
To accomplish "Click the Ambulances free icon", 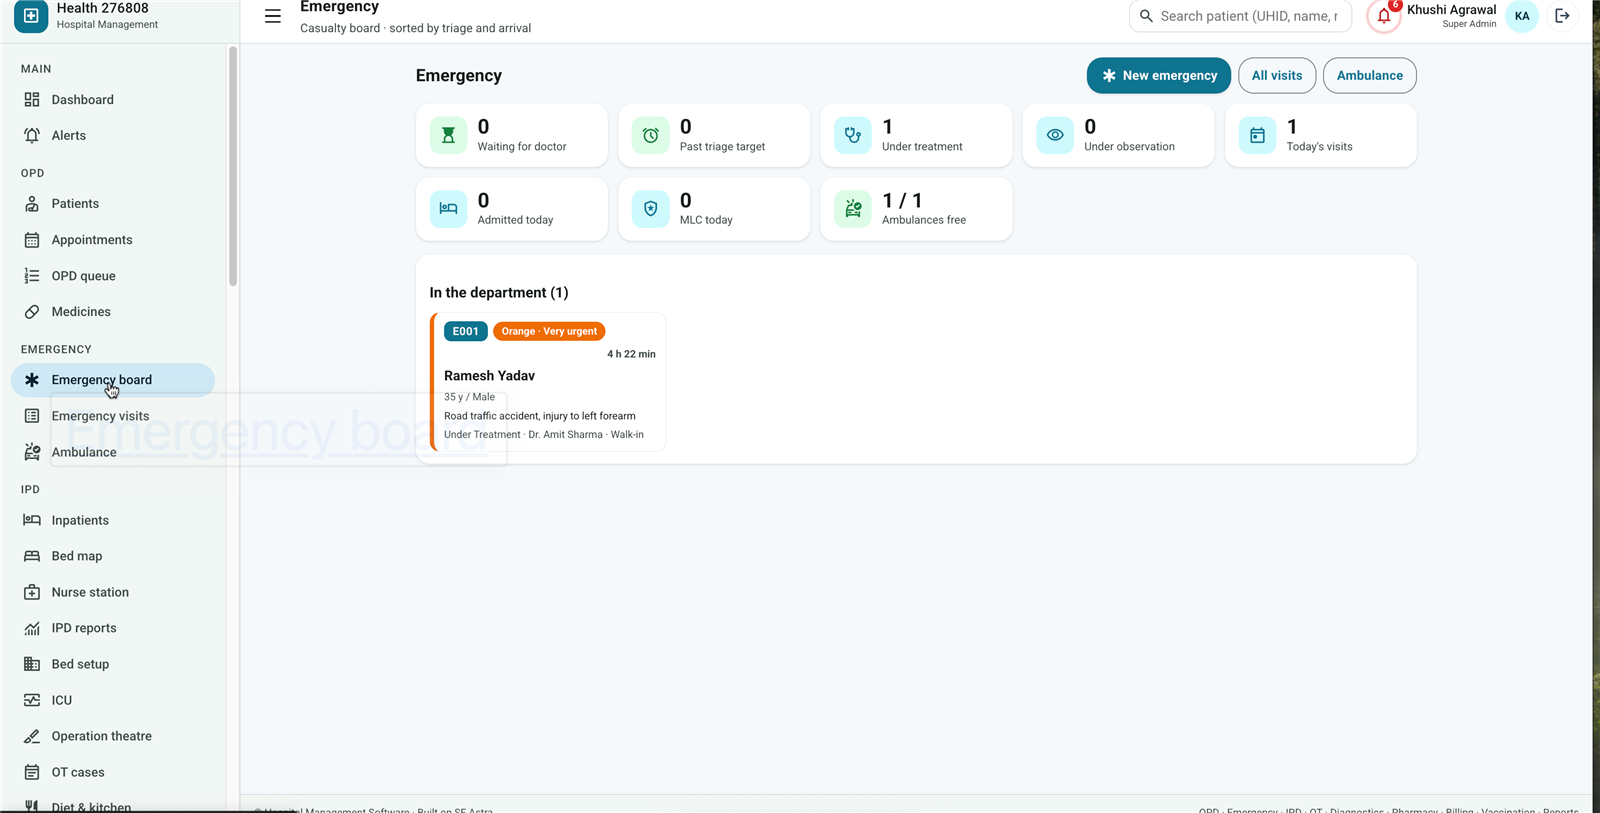I will tap(852, 209).
